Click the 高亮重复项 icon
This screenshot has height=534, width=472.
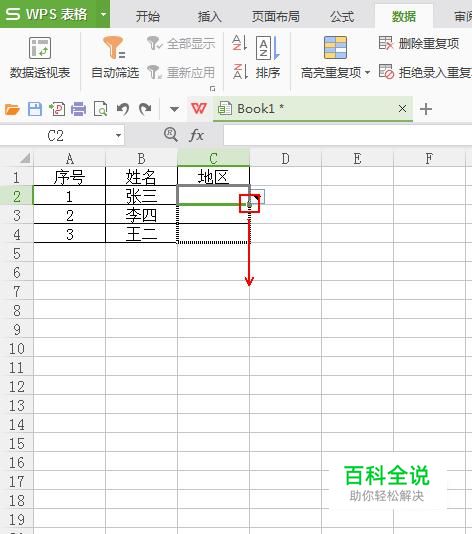point(335,48)
